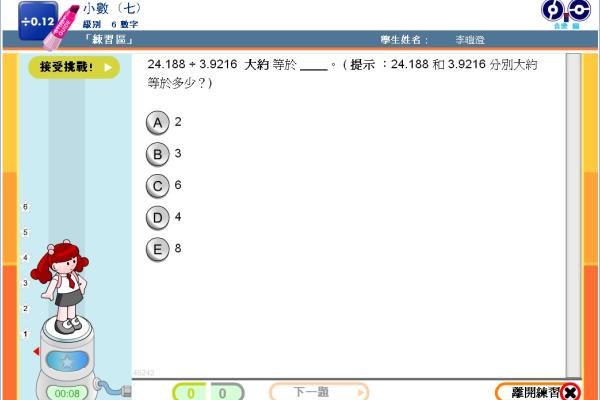
Task: Select answer A with value 2
Action: point(156,122)
